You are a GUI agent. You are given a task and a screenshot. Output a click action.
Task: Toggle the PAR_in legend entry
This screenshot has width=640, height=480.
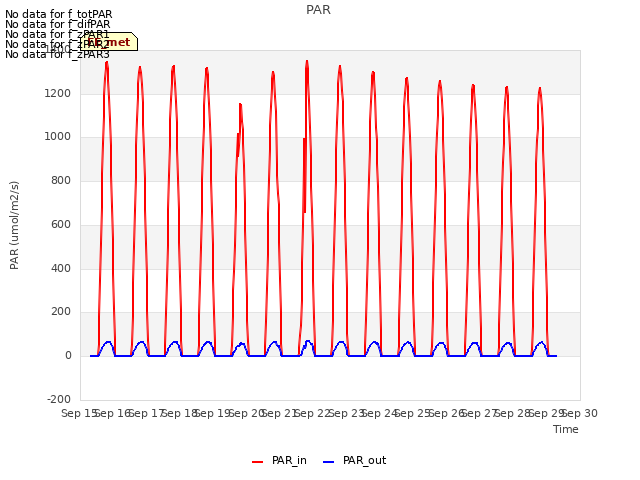pos(279,461)
